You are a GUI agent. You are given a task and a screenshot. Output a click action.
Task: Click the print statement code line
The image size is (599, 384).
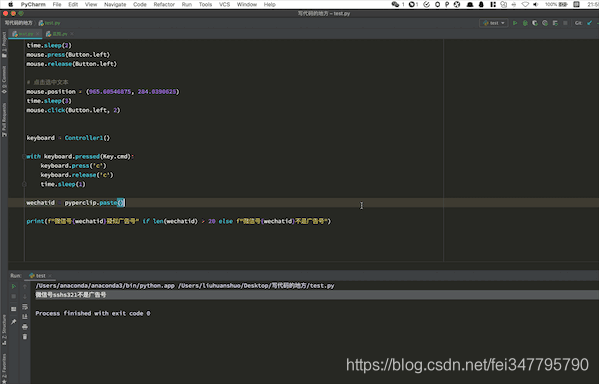coord(179,221)
